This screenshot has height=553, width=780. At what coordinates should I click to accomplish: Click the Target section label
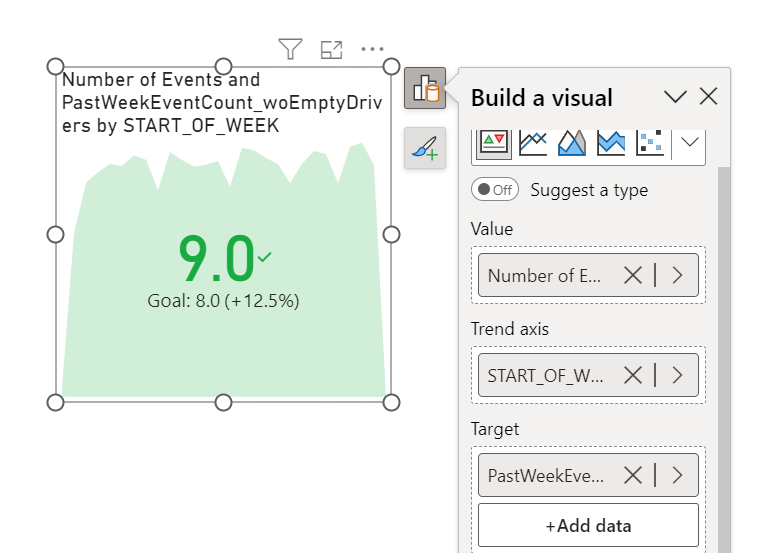pyautogui.click(x=495, y=429)
